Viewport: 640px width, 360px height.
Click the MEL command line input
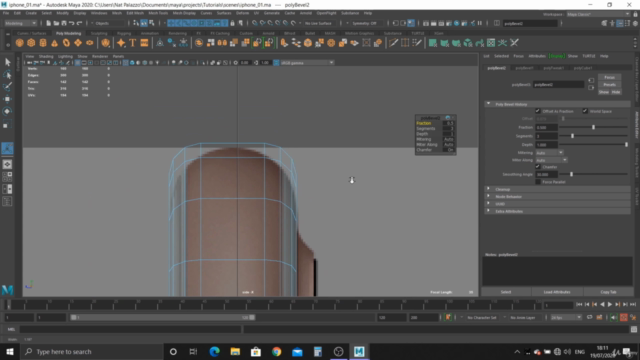pos(130,329)
